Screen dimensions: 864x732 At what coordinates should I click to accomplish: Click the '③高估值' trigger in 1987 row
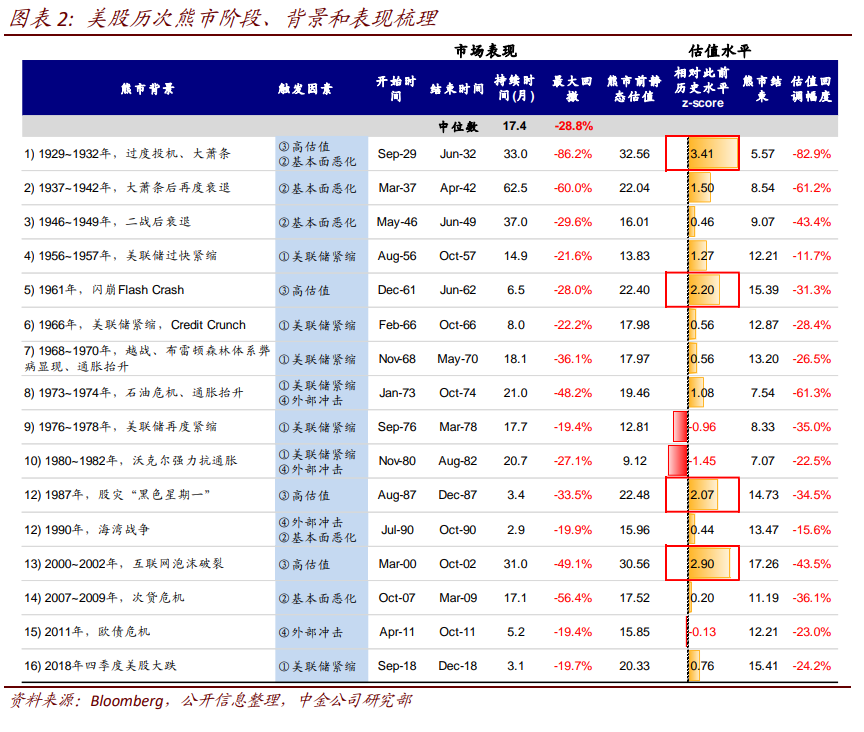pos(304,496)
